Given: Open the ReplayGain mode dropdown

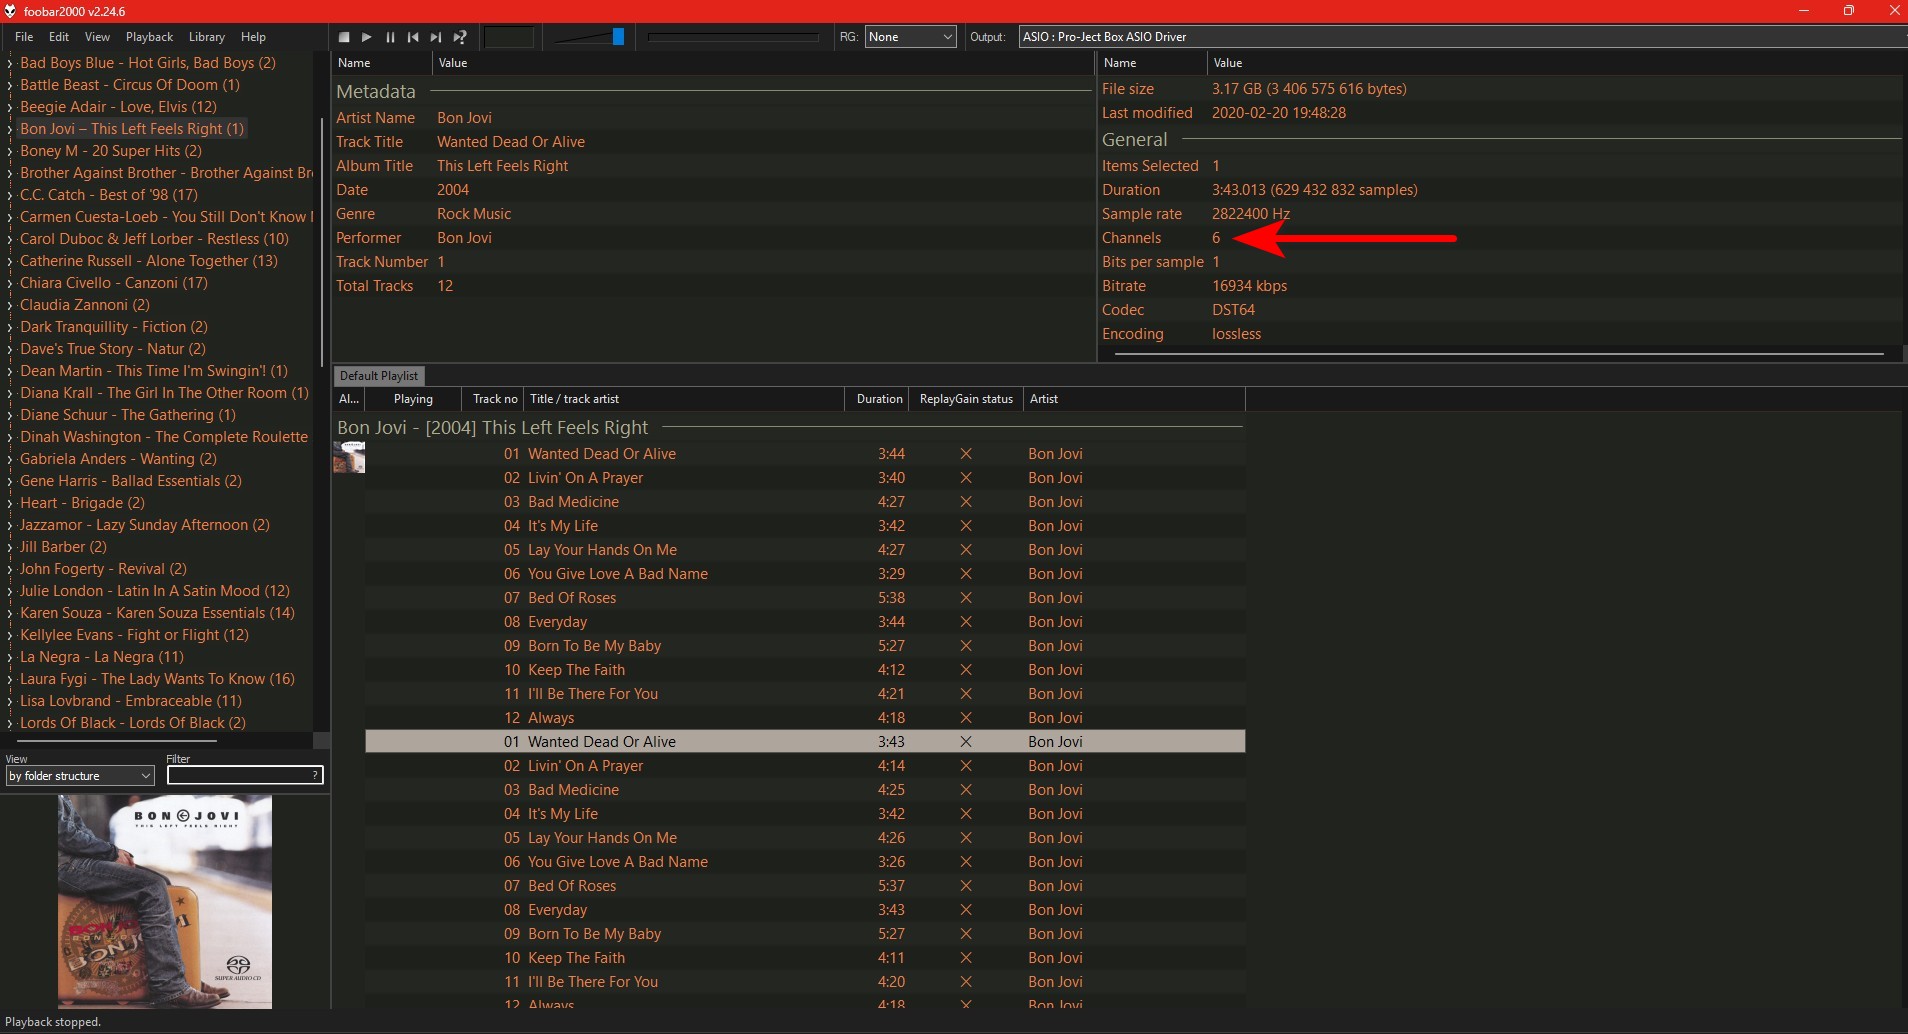Looking at the screenshot, I should coord(910,37).
